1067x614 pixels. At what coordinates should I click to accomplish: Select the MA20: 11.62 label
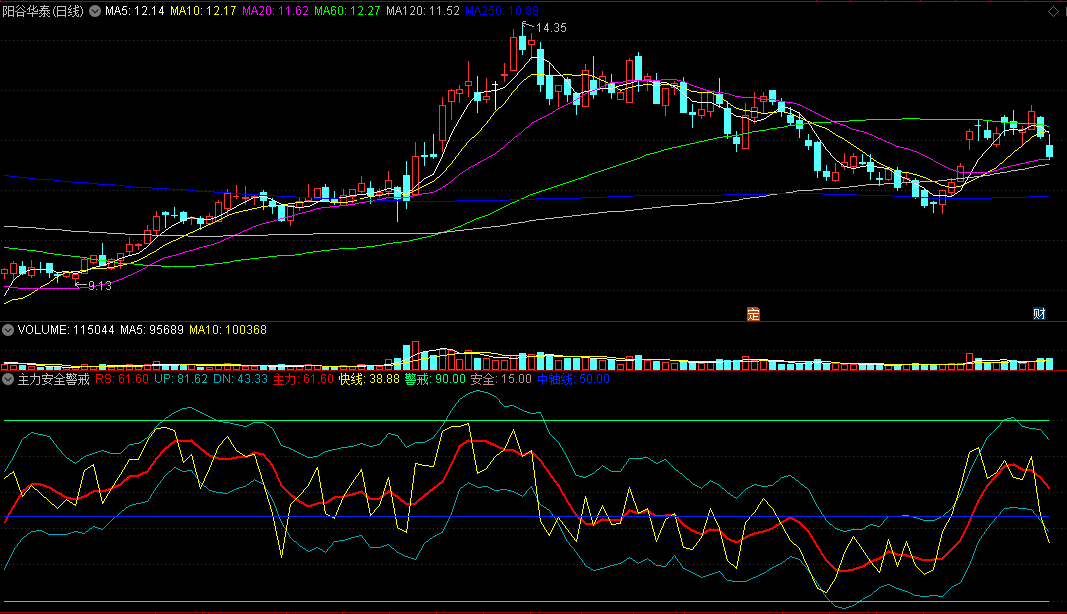point(275,11)
